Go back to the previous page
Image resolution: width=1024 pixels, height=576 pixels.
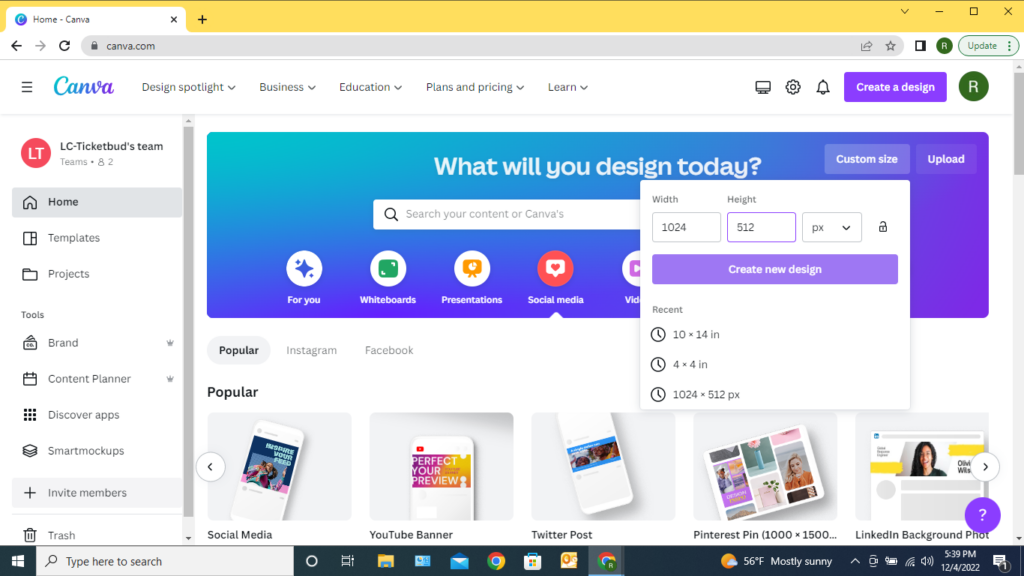(16, 46)
